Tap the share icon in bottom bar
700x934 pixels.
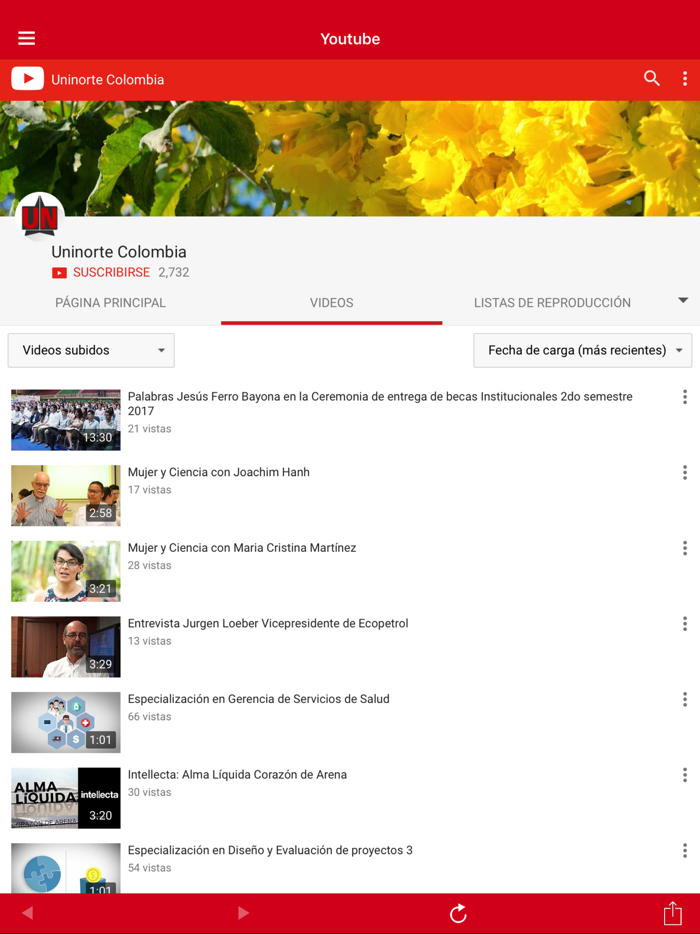(673, 912)
